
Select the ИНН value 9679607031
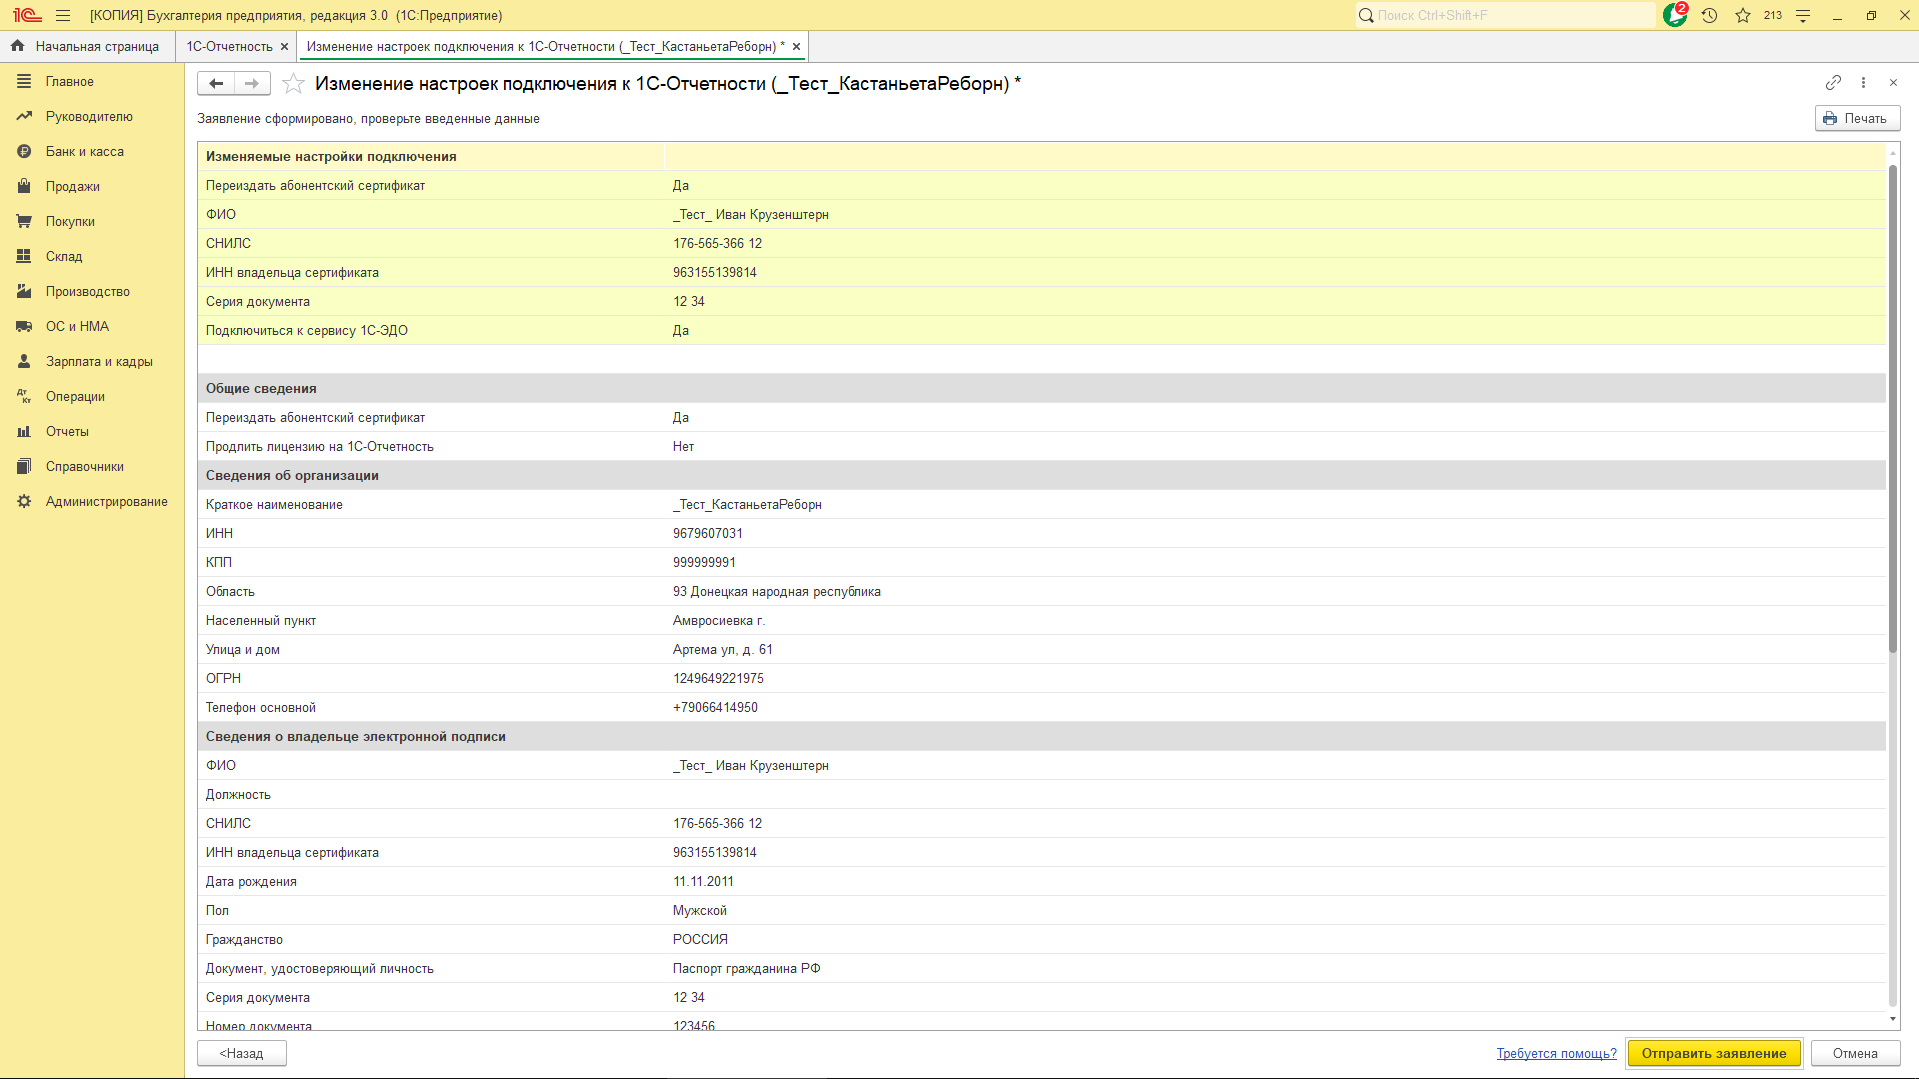(x=708, y=533)
